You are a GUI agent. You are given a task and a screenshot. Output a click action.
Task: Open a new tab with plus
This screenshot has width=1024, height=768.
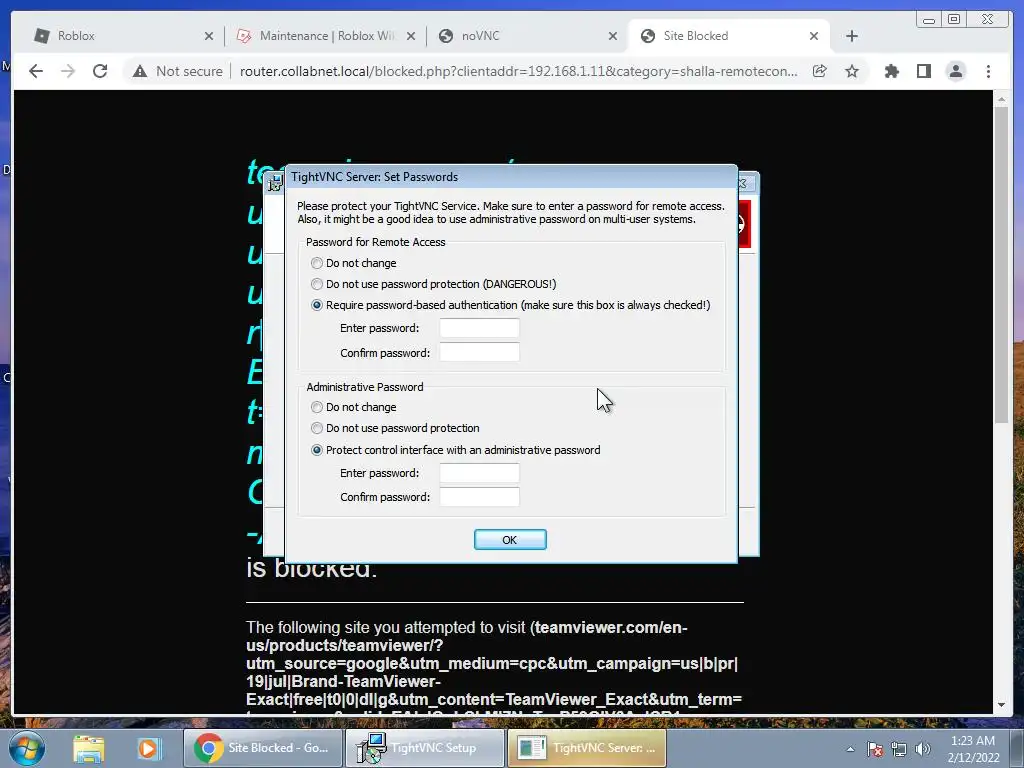(x=852, y=36)
